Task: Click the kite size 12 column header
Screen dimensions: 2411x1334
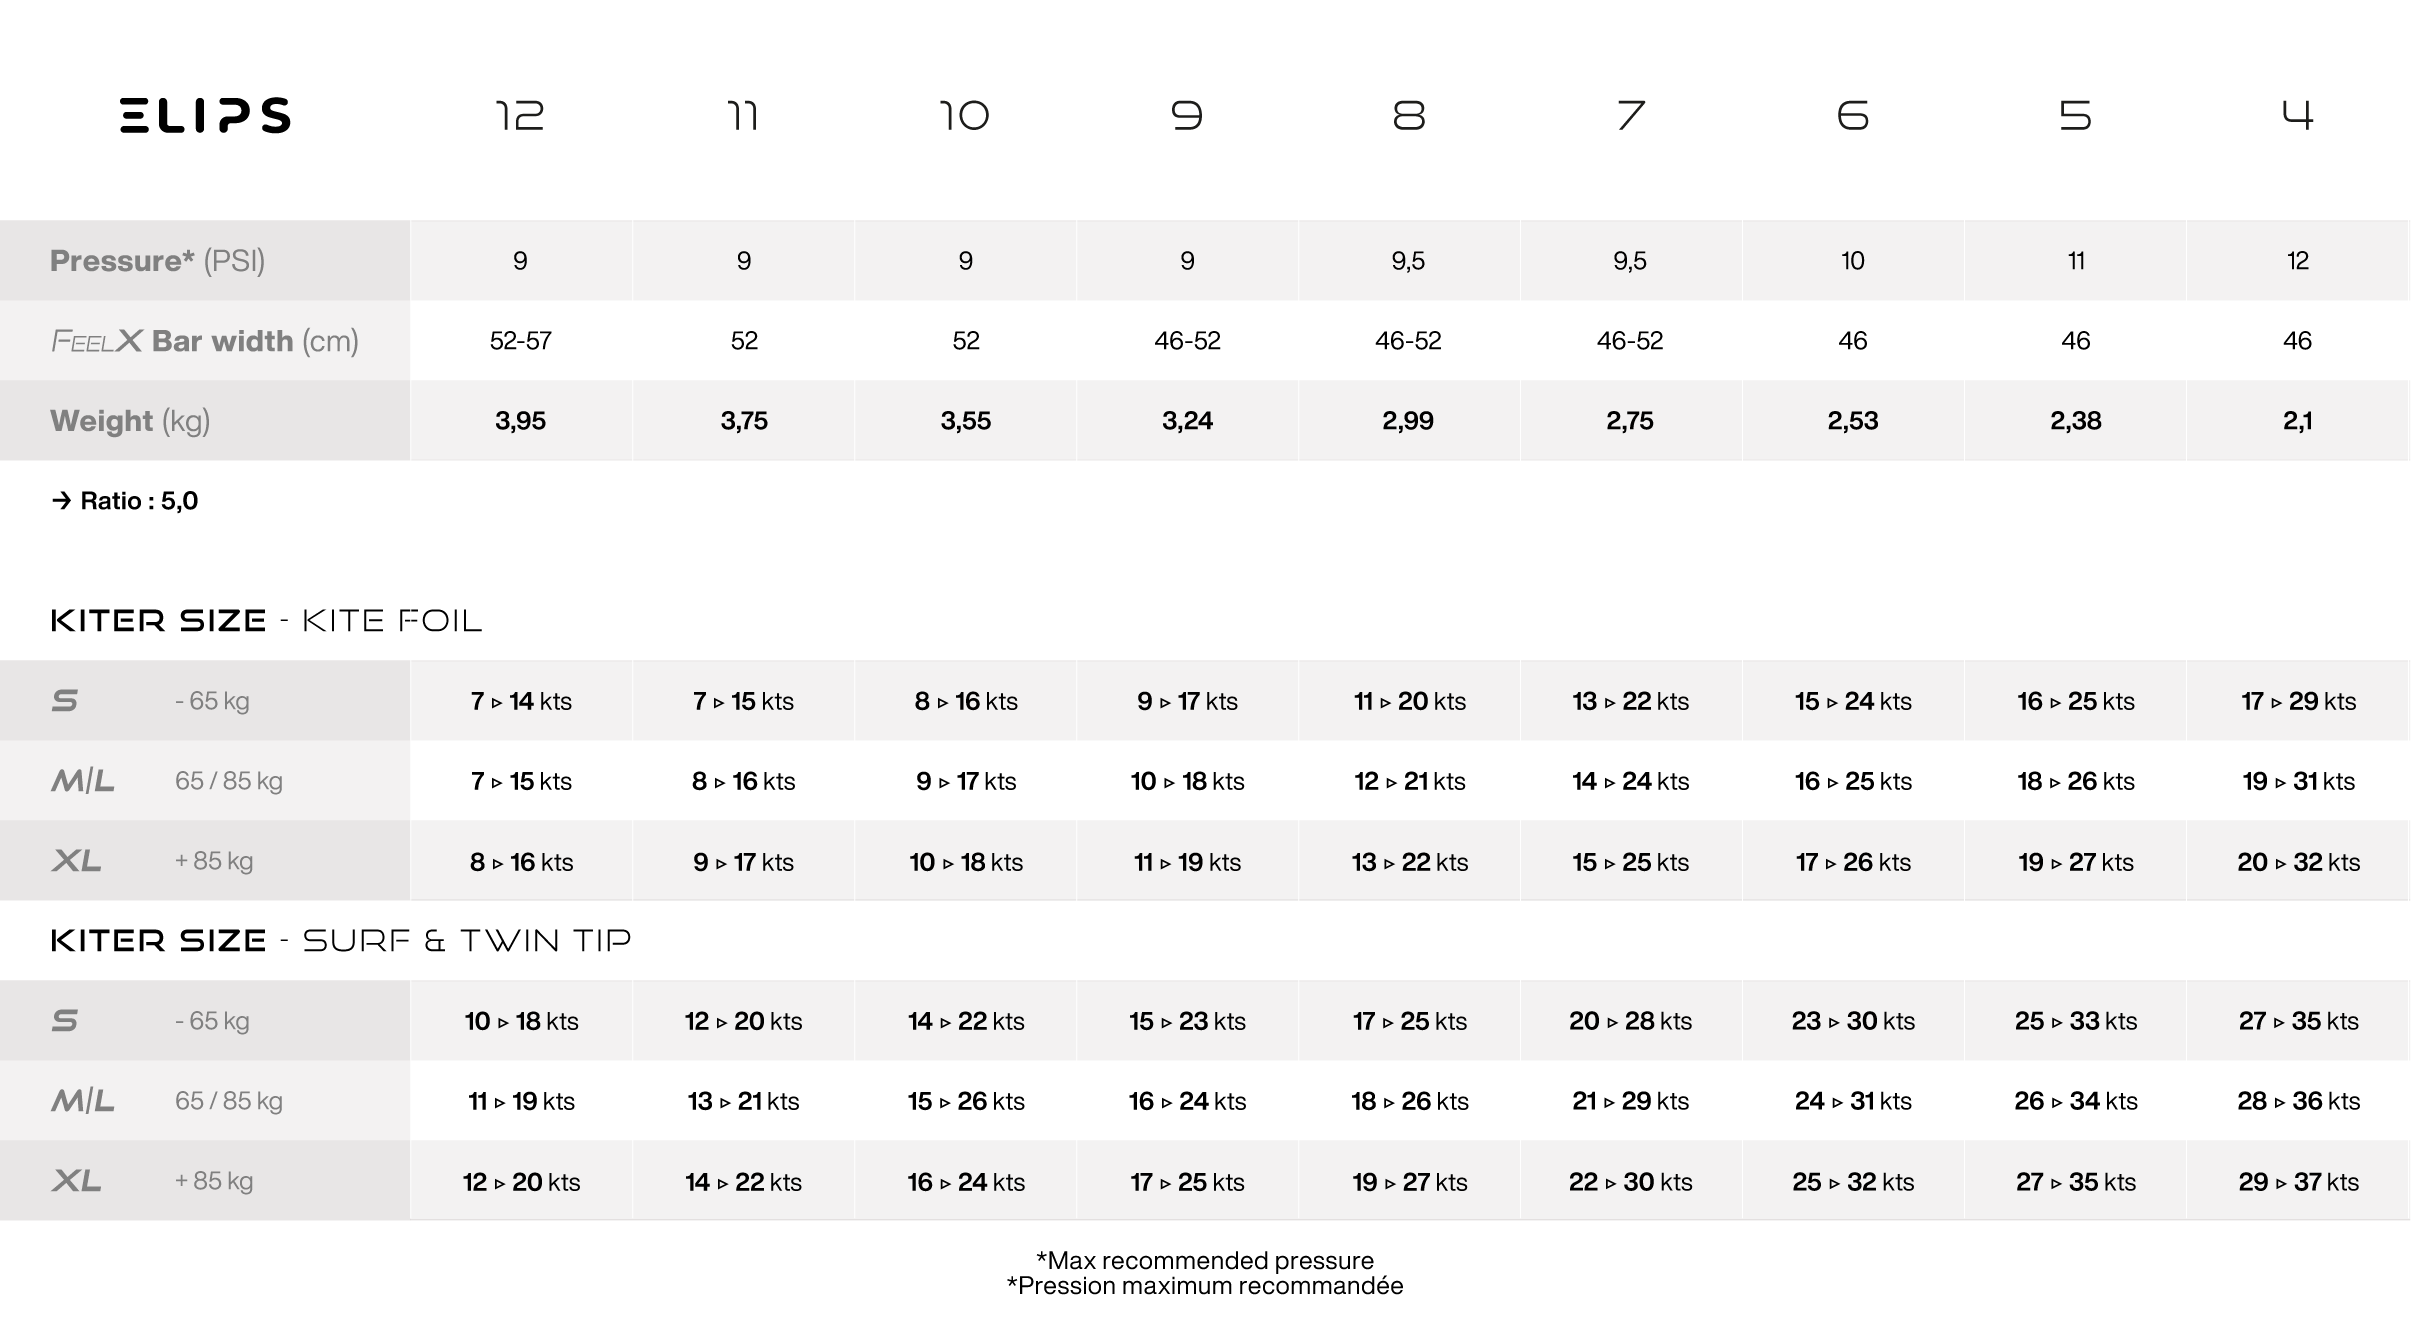Action: pyautogui.click(x=520, y=116)
